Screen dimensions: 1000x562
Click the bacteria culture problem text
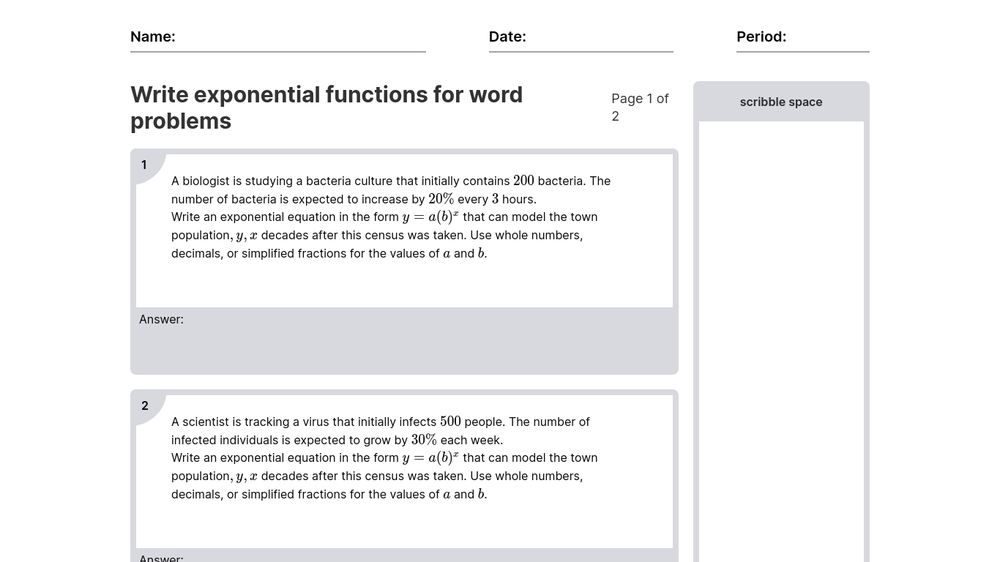(x=391, y=217)
